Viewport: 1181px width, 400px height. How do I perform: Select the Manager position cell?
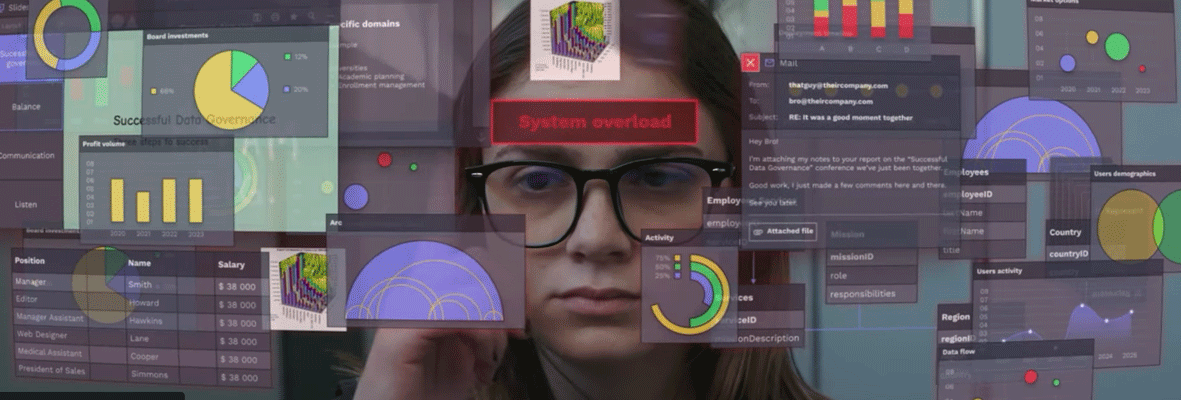point(32,281)
